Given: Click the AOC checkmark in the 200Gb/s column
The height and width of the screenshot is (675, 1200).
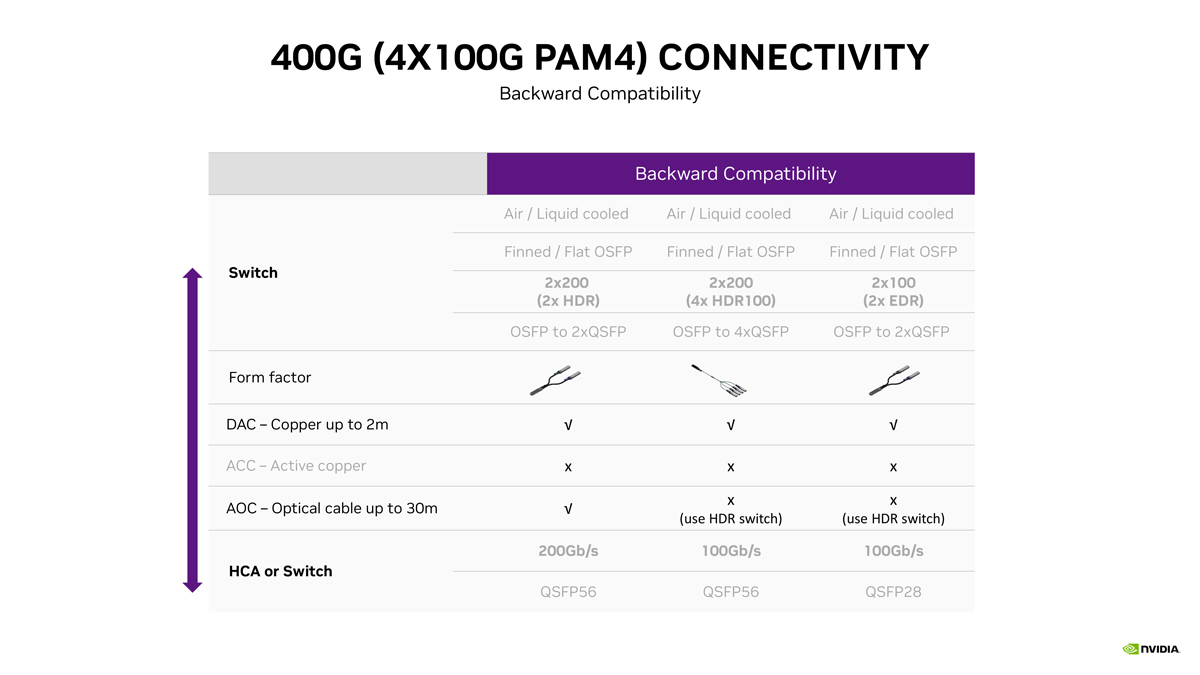Looking at the screenshot, I should 568,509.
